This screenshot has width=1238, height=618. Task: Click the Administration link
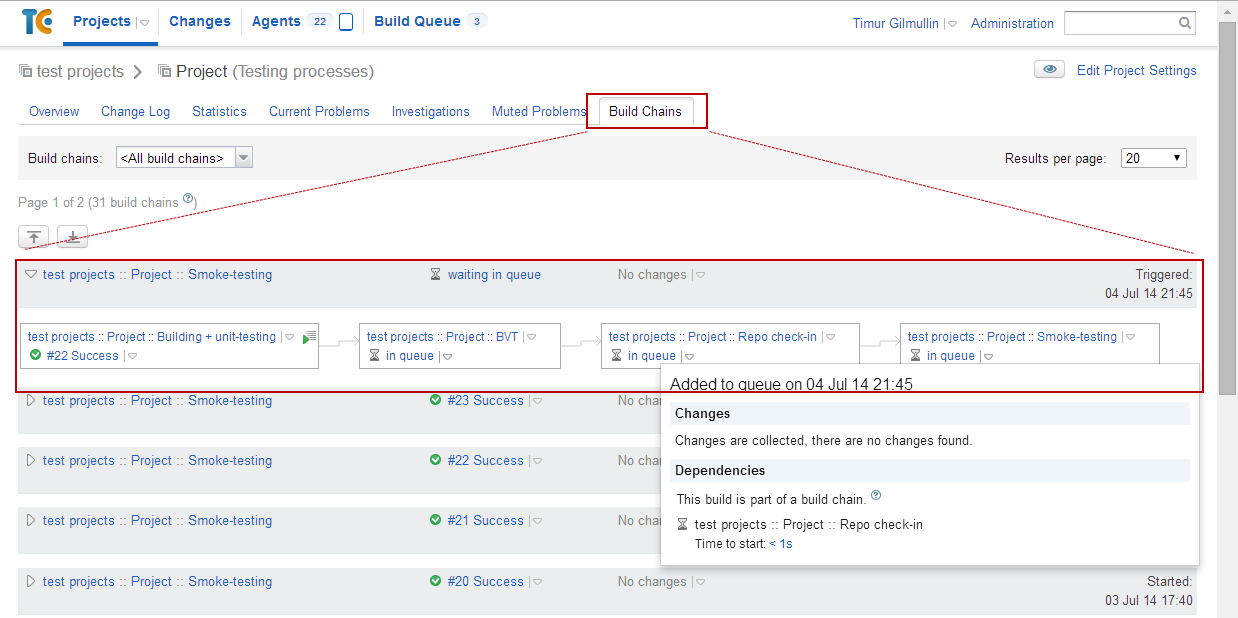tap(1012, 23)
